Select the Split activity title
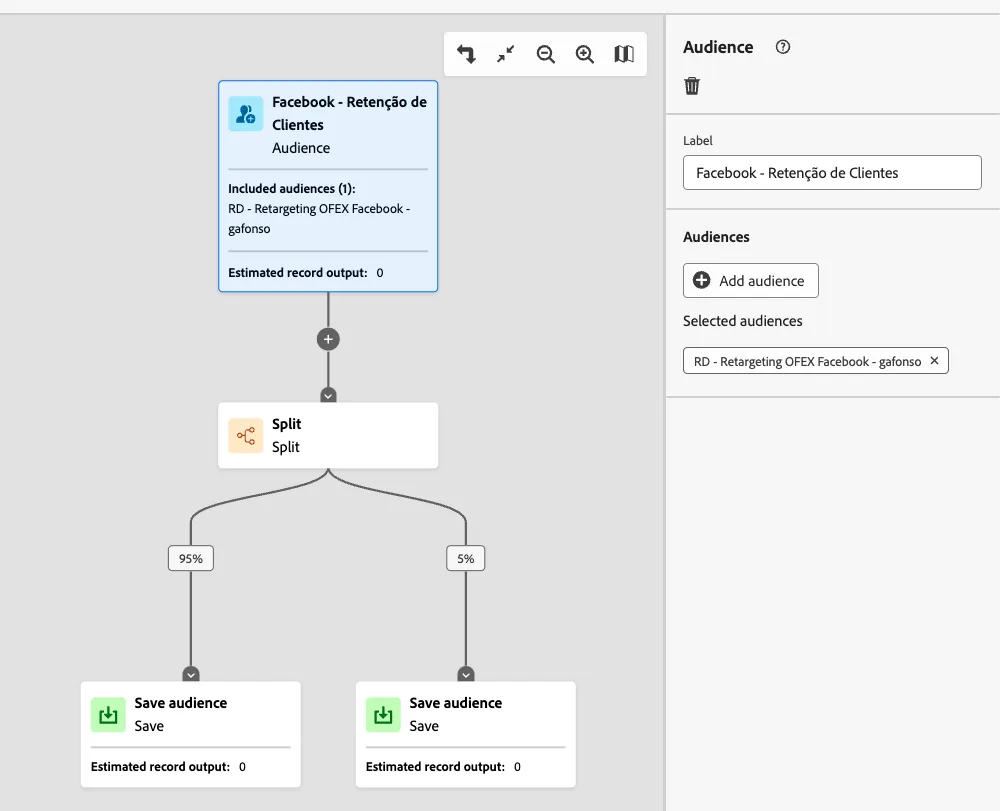Viewport: 1000px width, 811px height. [x=286, y=424]
